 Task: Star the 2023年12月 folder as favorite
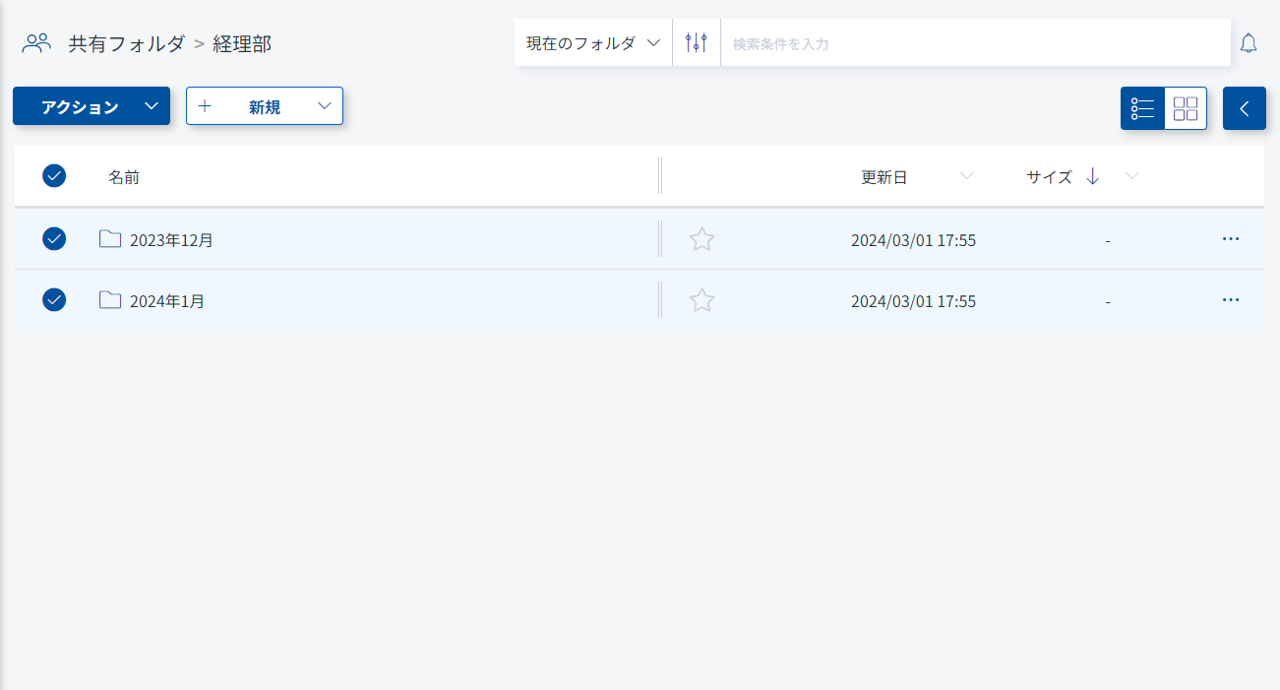point(702,239)
